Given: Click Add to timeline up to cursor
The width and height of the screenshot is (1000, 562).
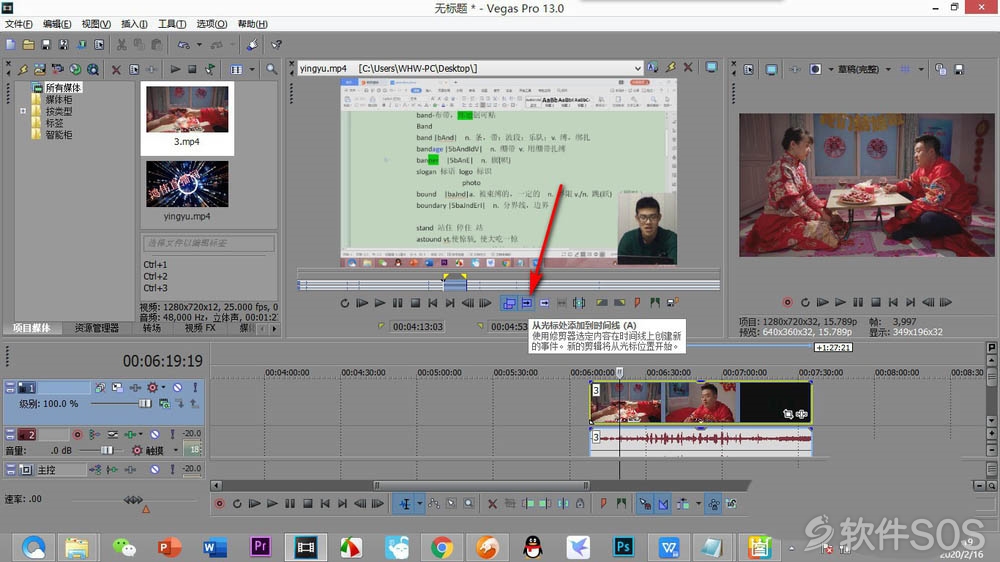Looking at the screenshot, I should point(544,303).
